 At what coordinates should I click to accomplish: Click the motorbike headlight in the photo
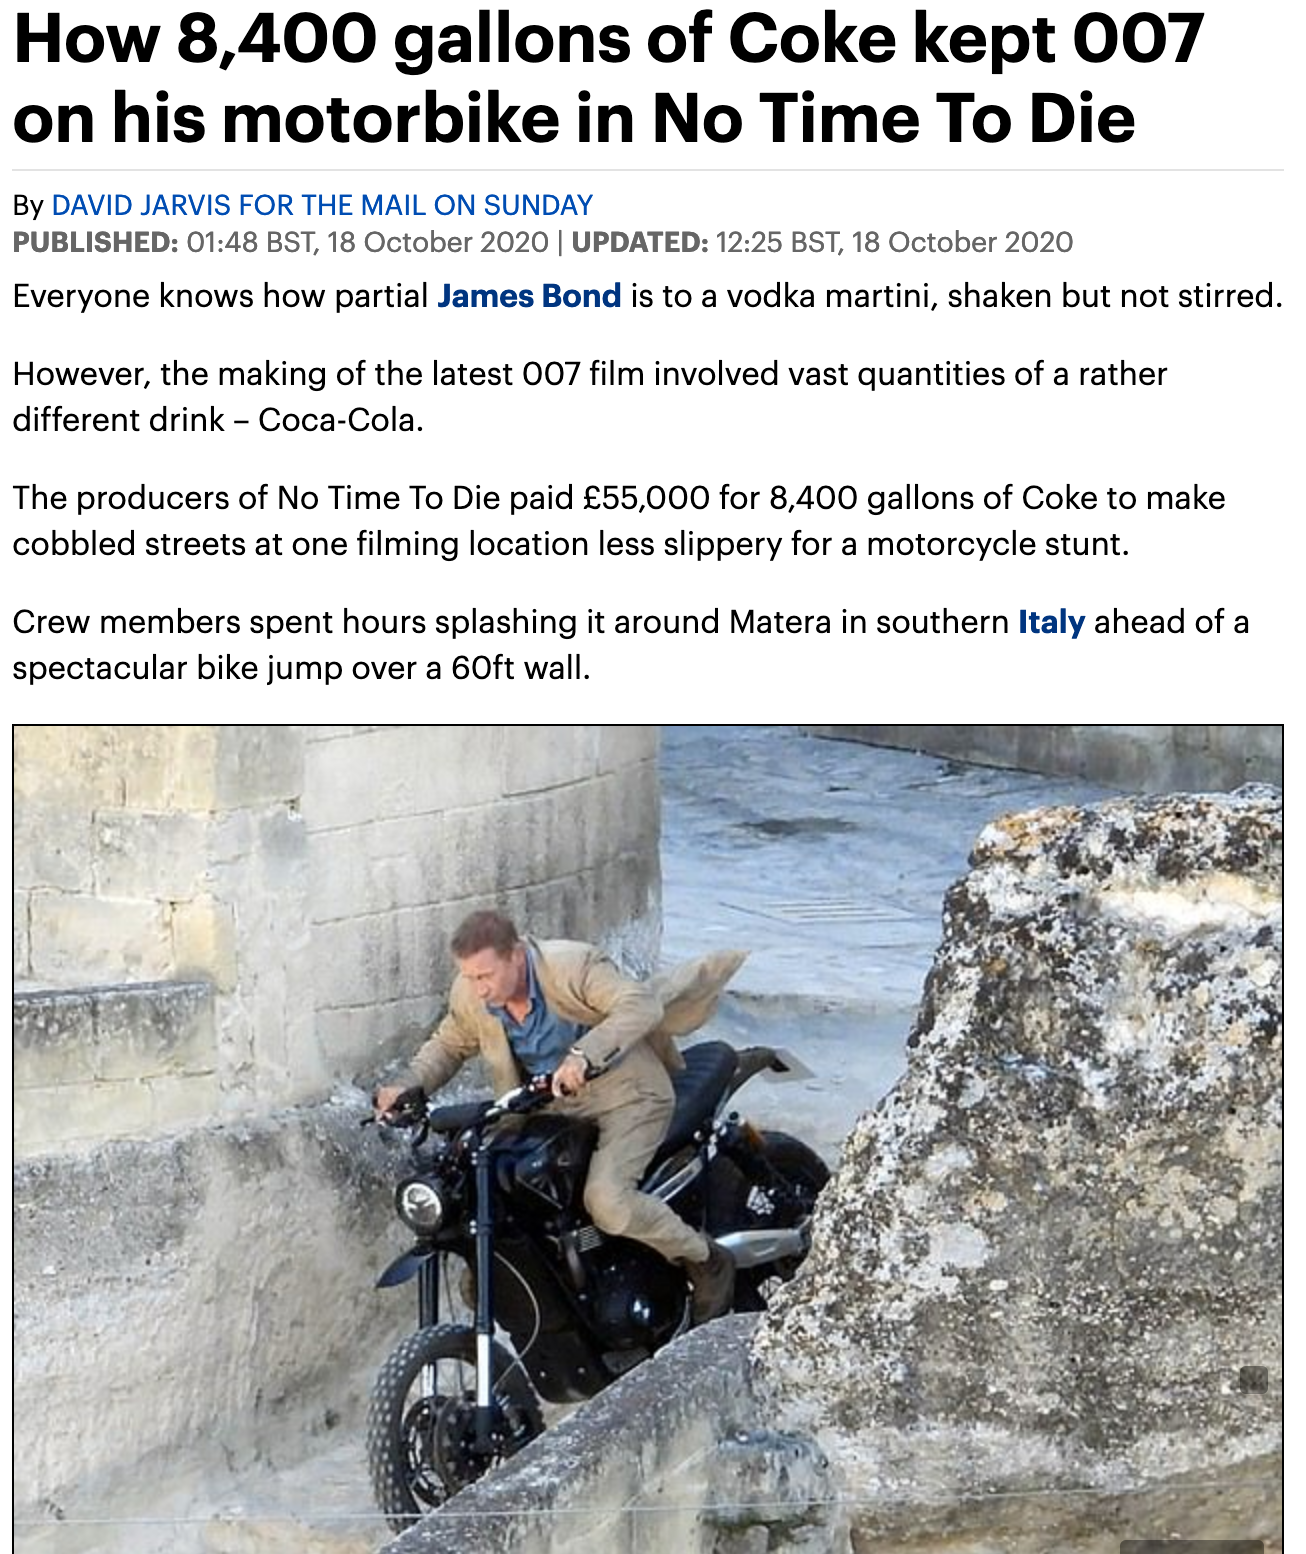tap(420, 1204)
